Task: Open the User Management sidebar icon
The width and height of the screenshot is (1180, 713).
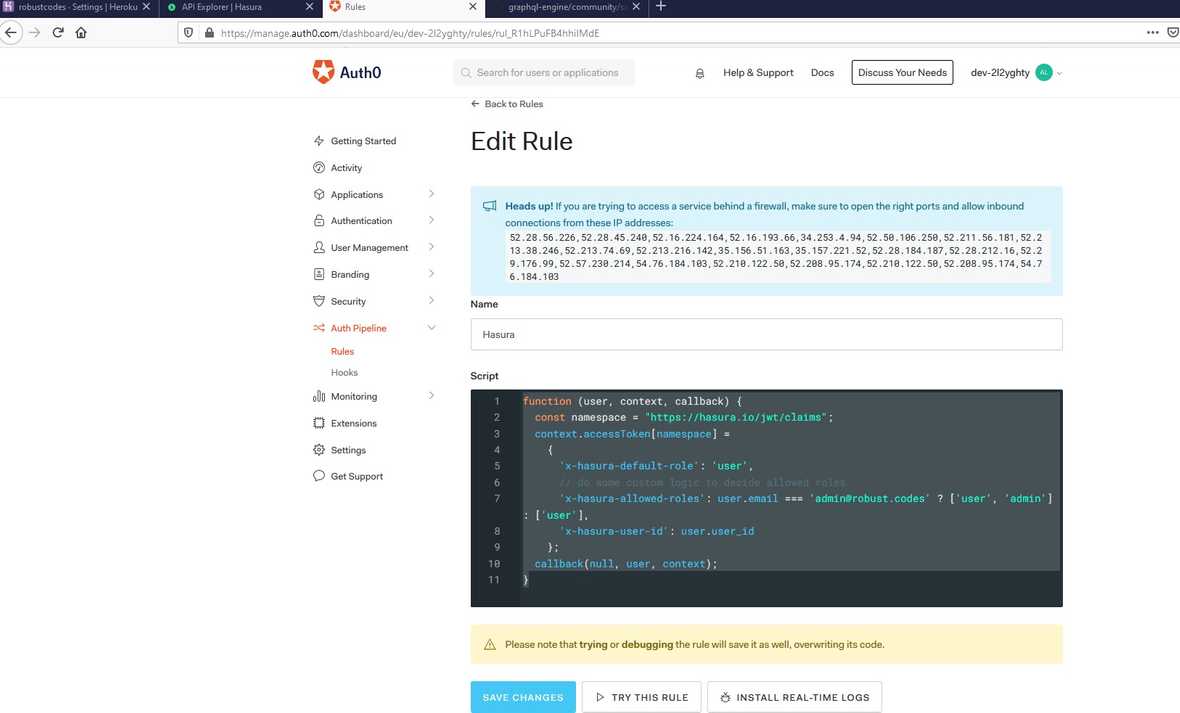Action: pos(318,247)
